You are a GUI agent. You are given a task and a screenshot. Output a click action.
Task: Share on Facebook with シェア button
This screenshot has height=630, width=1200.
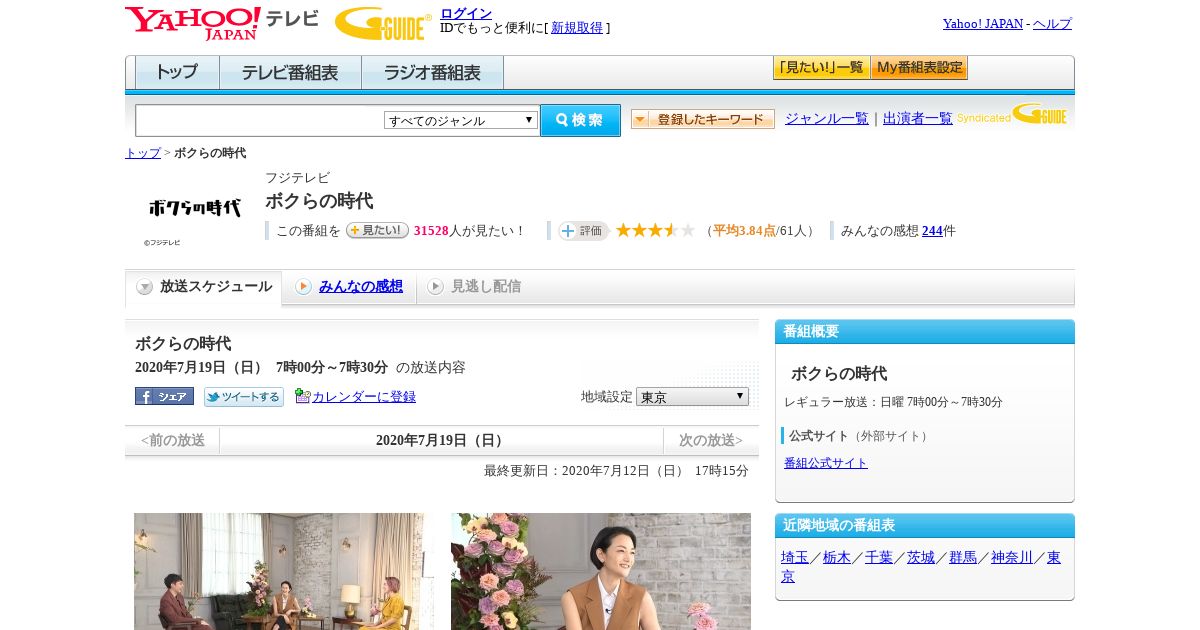click(x=164, y=396)
